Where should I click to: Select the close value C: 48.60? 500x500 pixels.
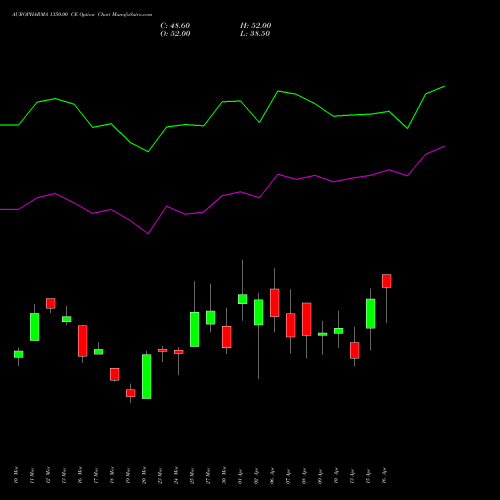click(x=175, y=26)
